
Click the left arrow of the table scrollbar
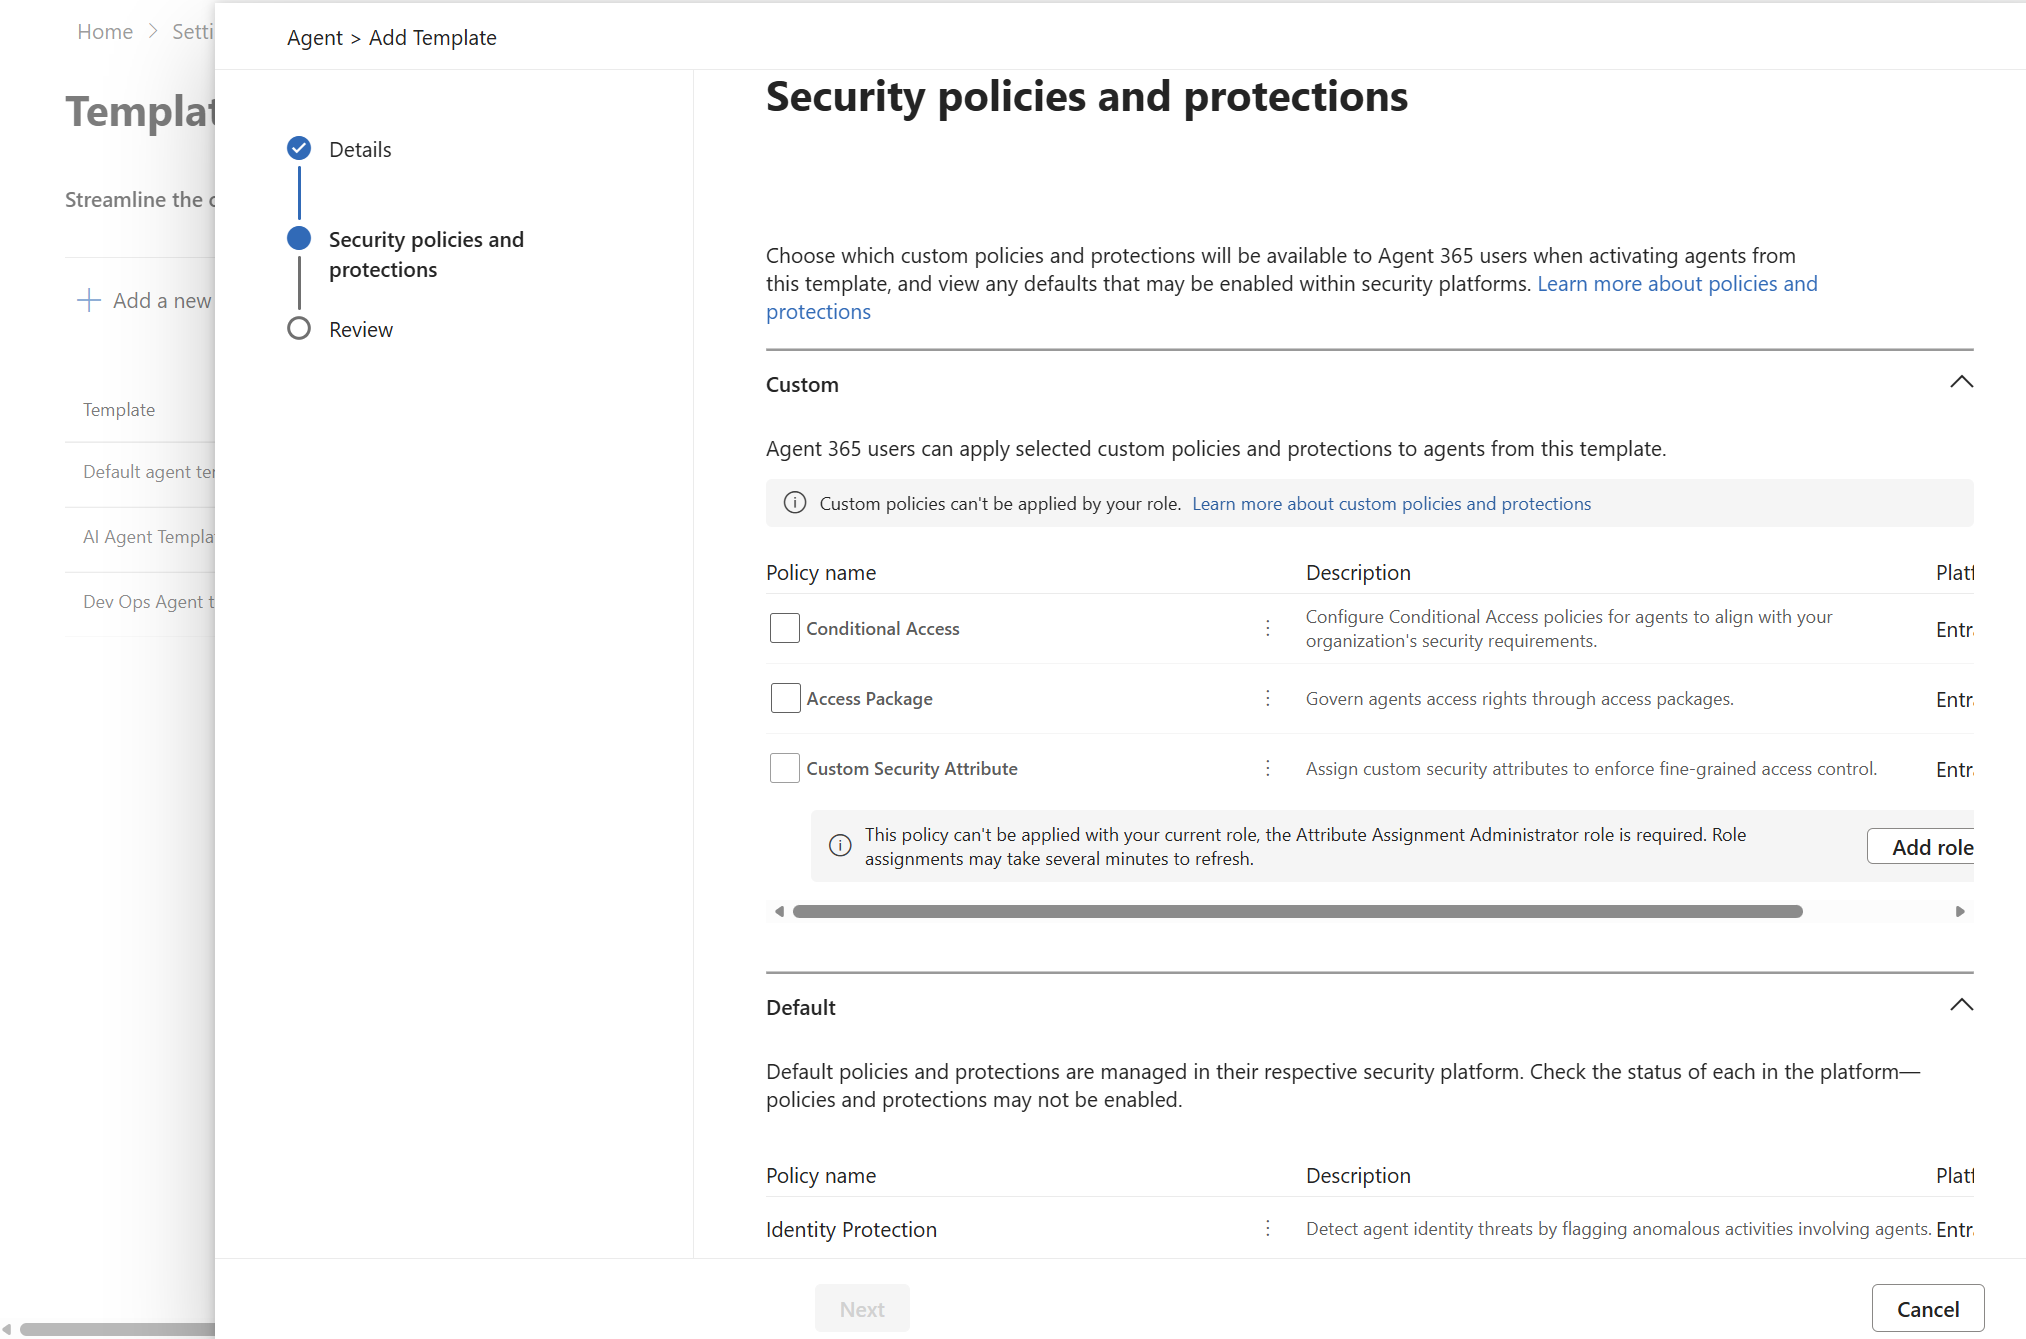pyautogui.click(x=779, y=911)
